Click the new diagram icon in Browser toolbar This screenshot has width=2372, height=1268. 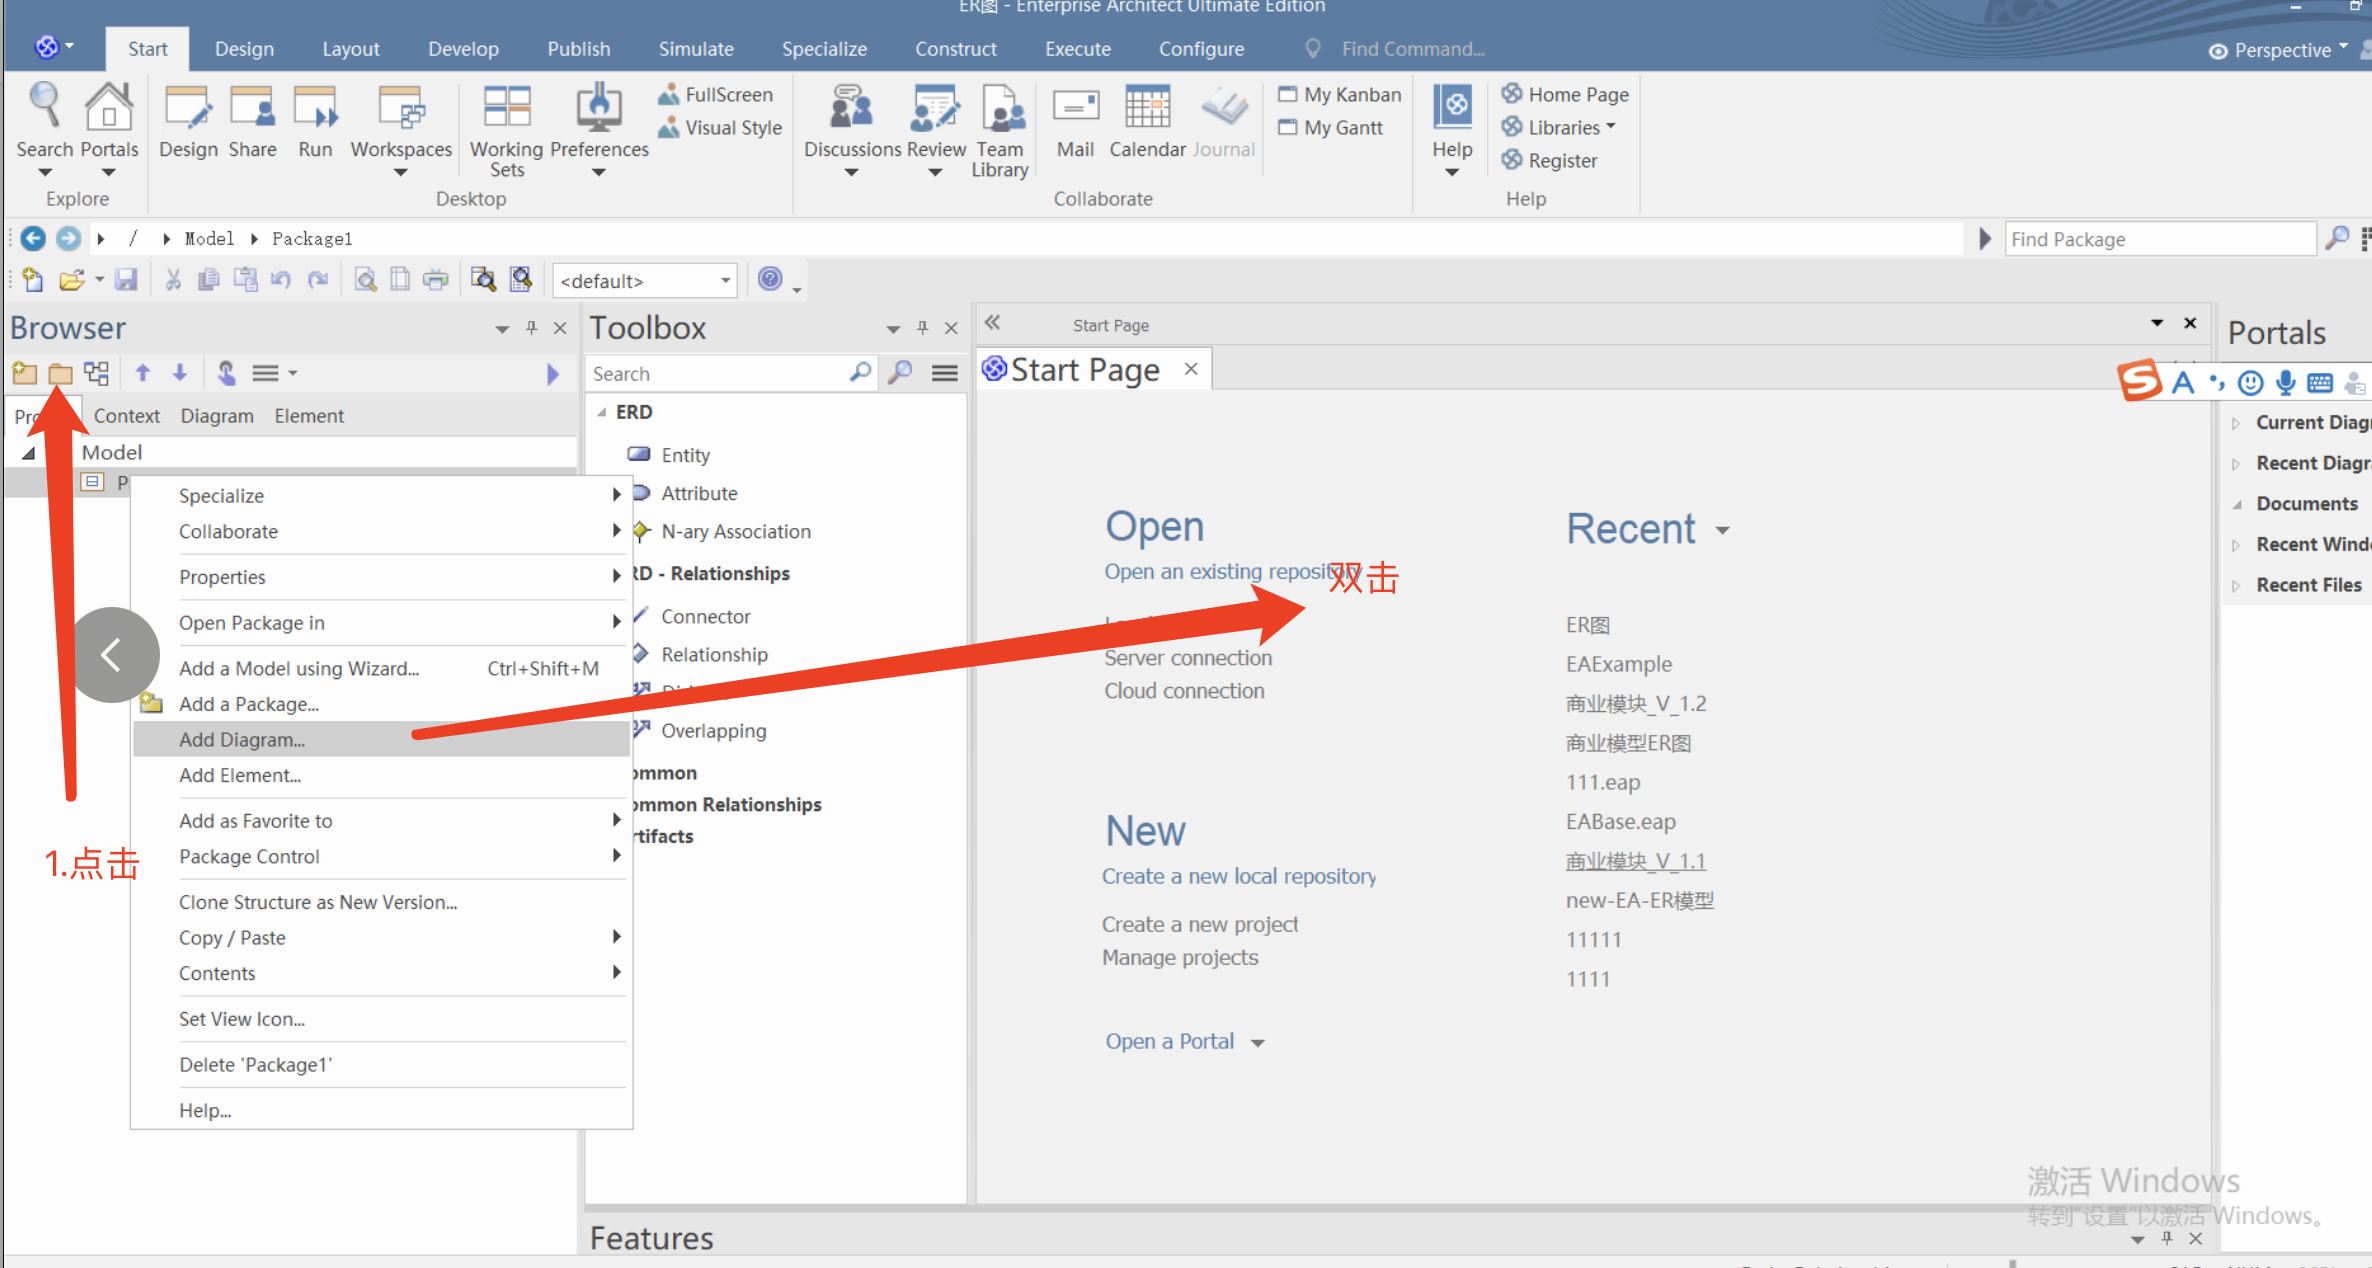coord(97,373)
